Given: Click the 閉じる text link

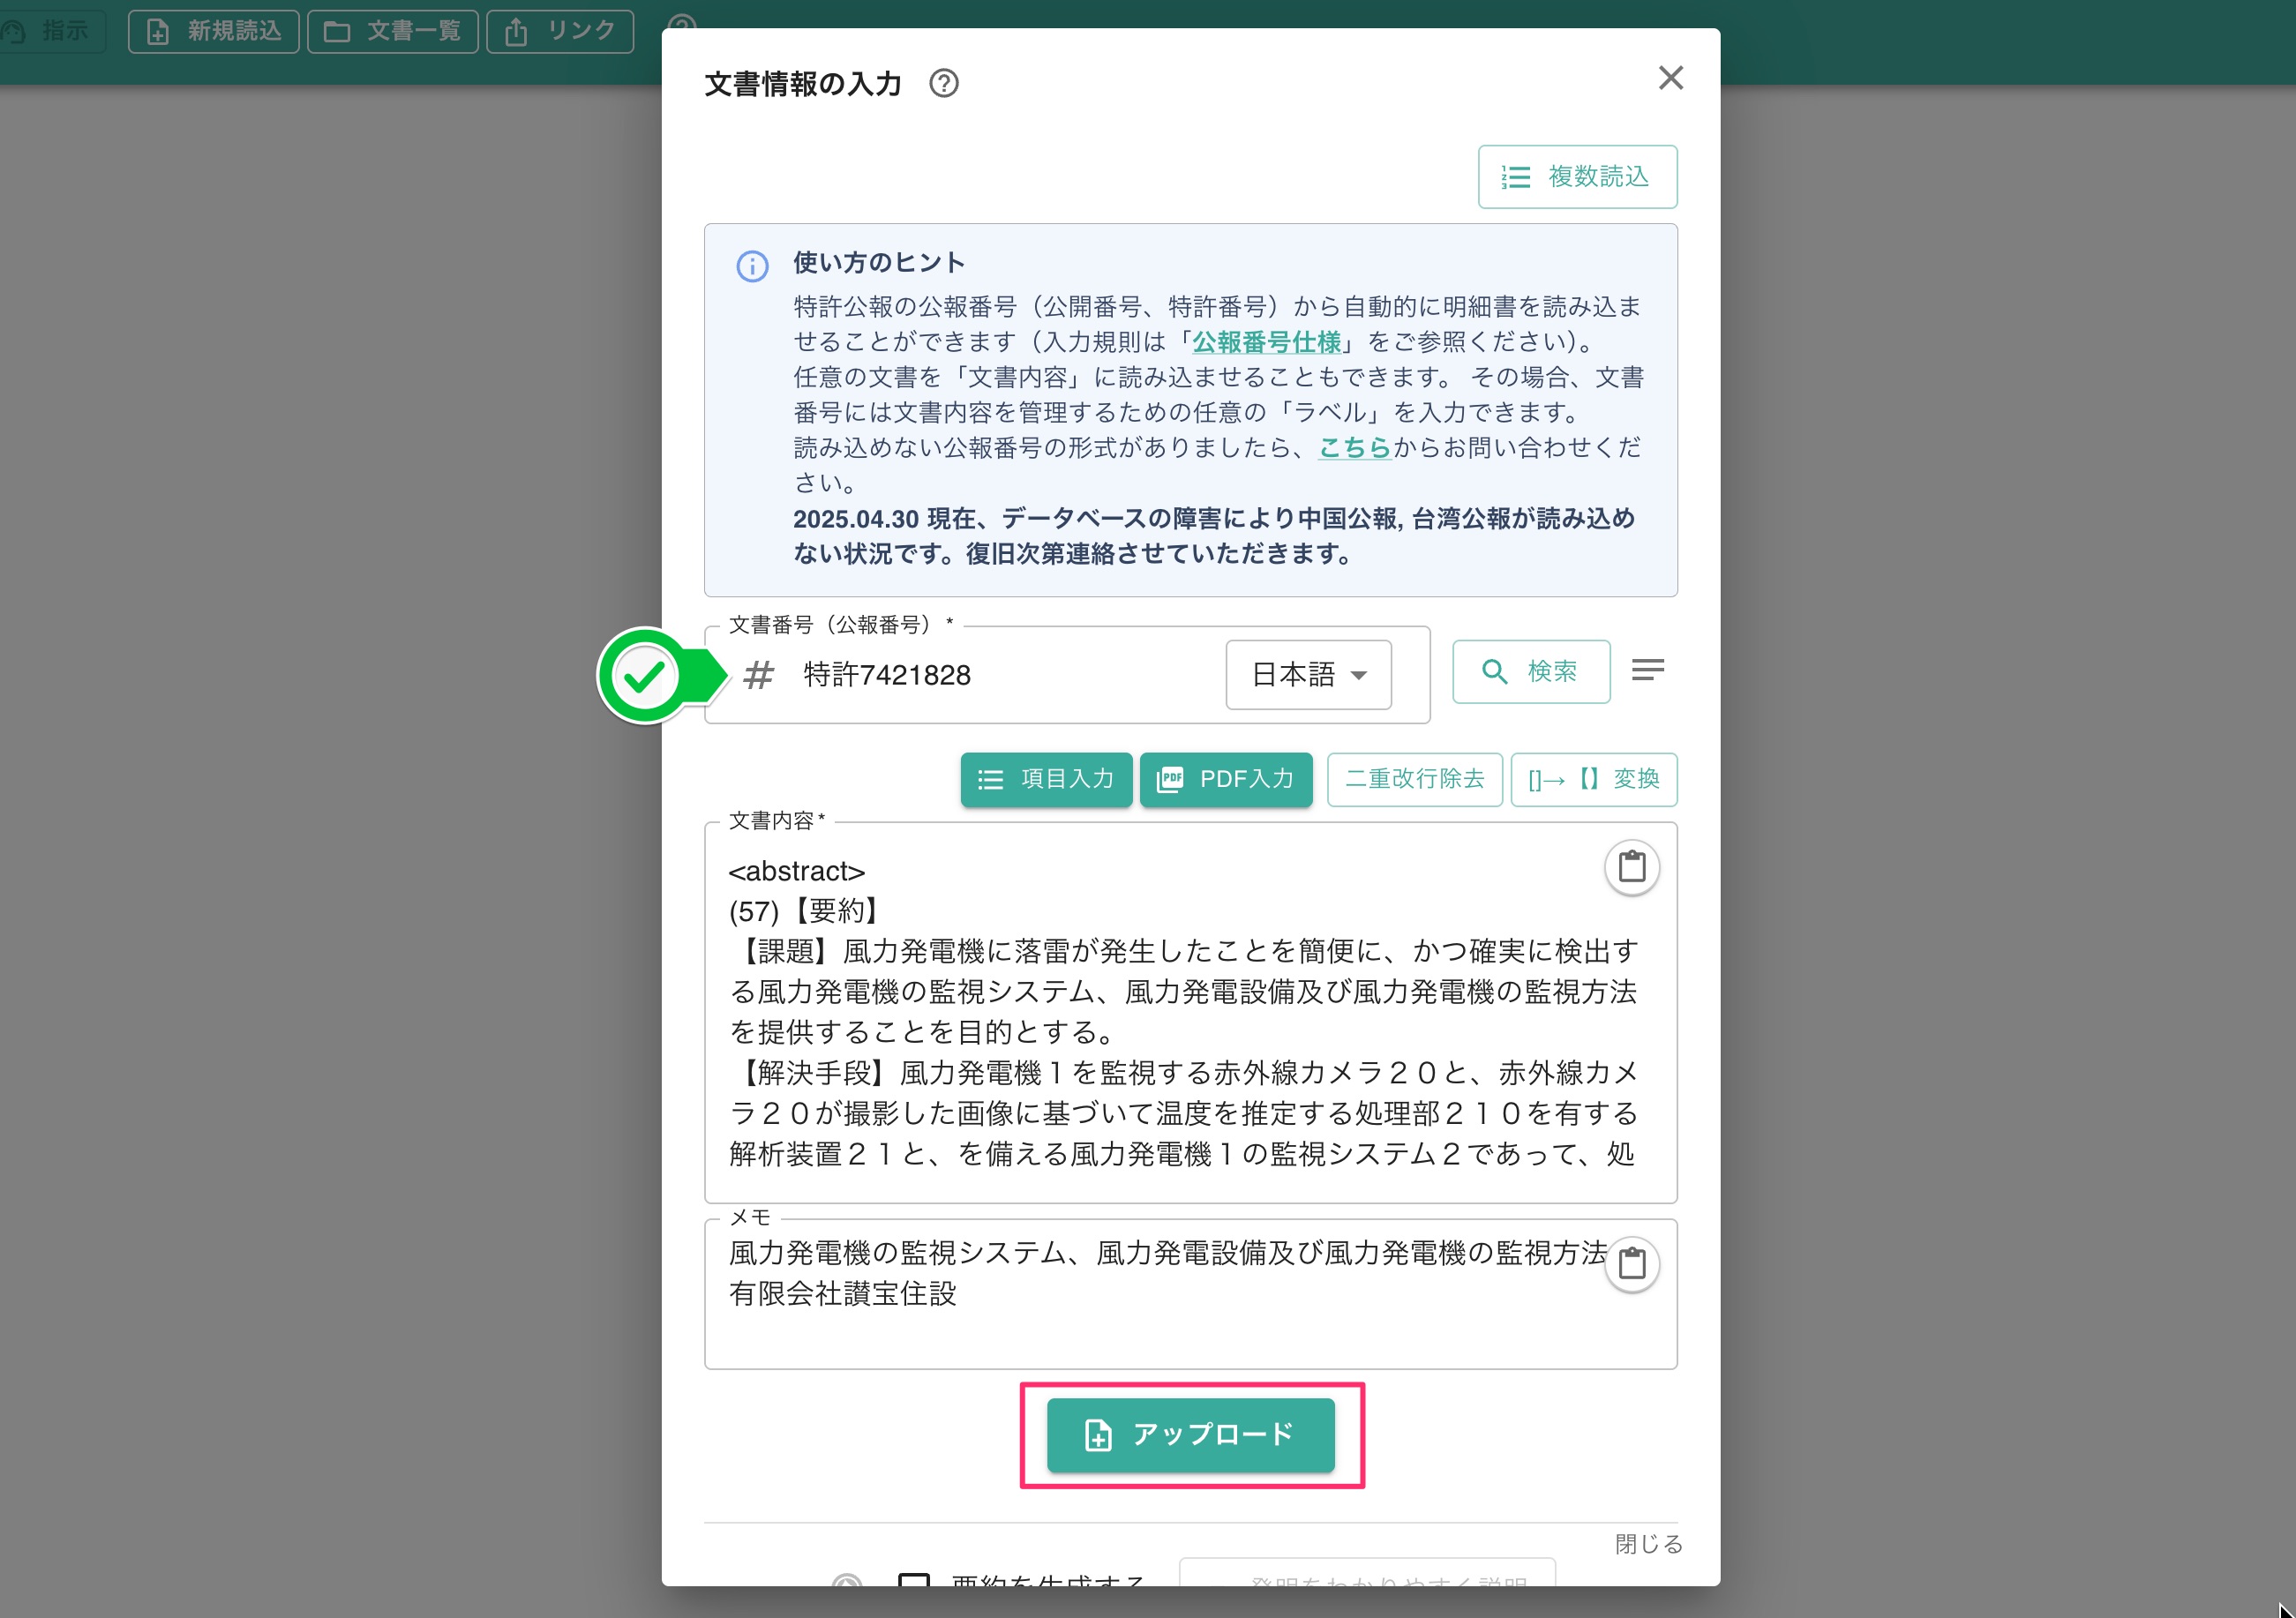Looking at the screenshot, I should [1648, 1544].
